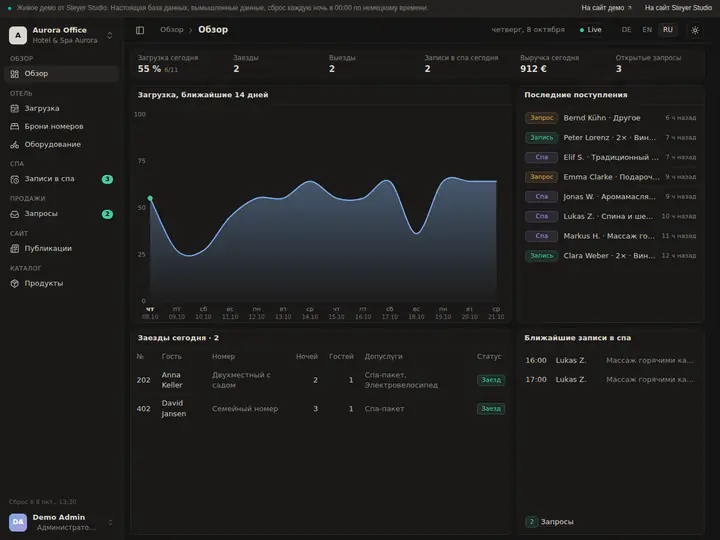Click the Заезд status badge for David Jansen

[491, 409]
